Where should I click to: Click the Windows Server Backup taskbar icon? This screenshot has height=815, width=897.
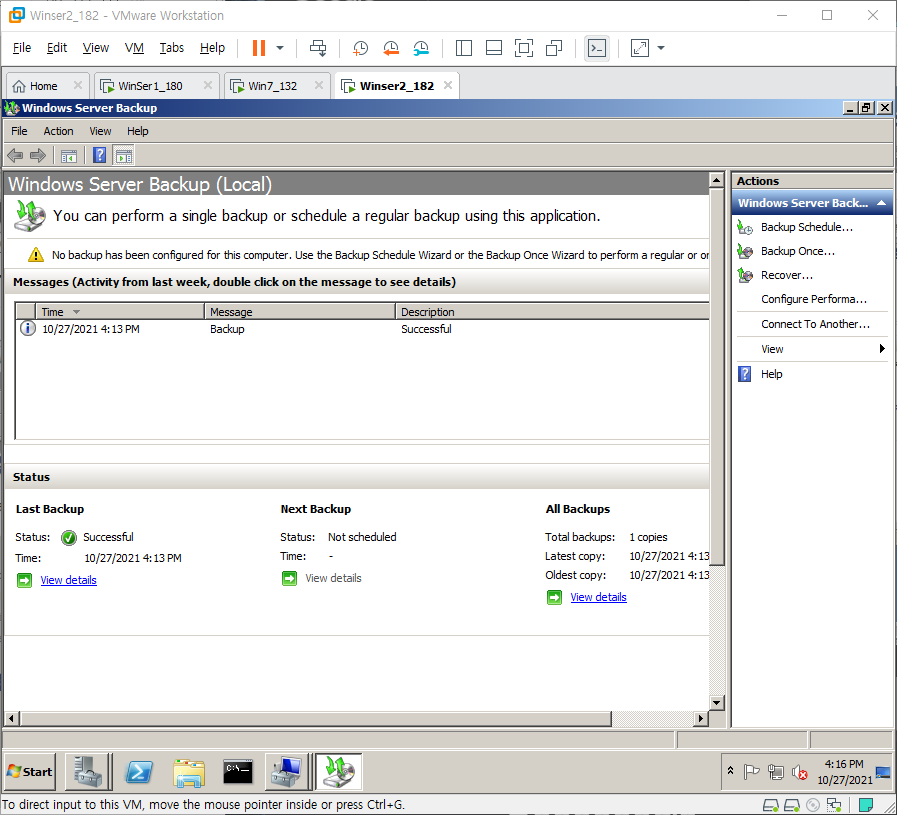click(x=339, y=772)
